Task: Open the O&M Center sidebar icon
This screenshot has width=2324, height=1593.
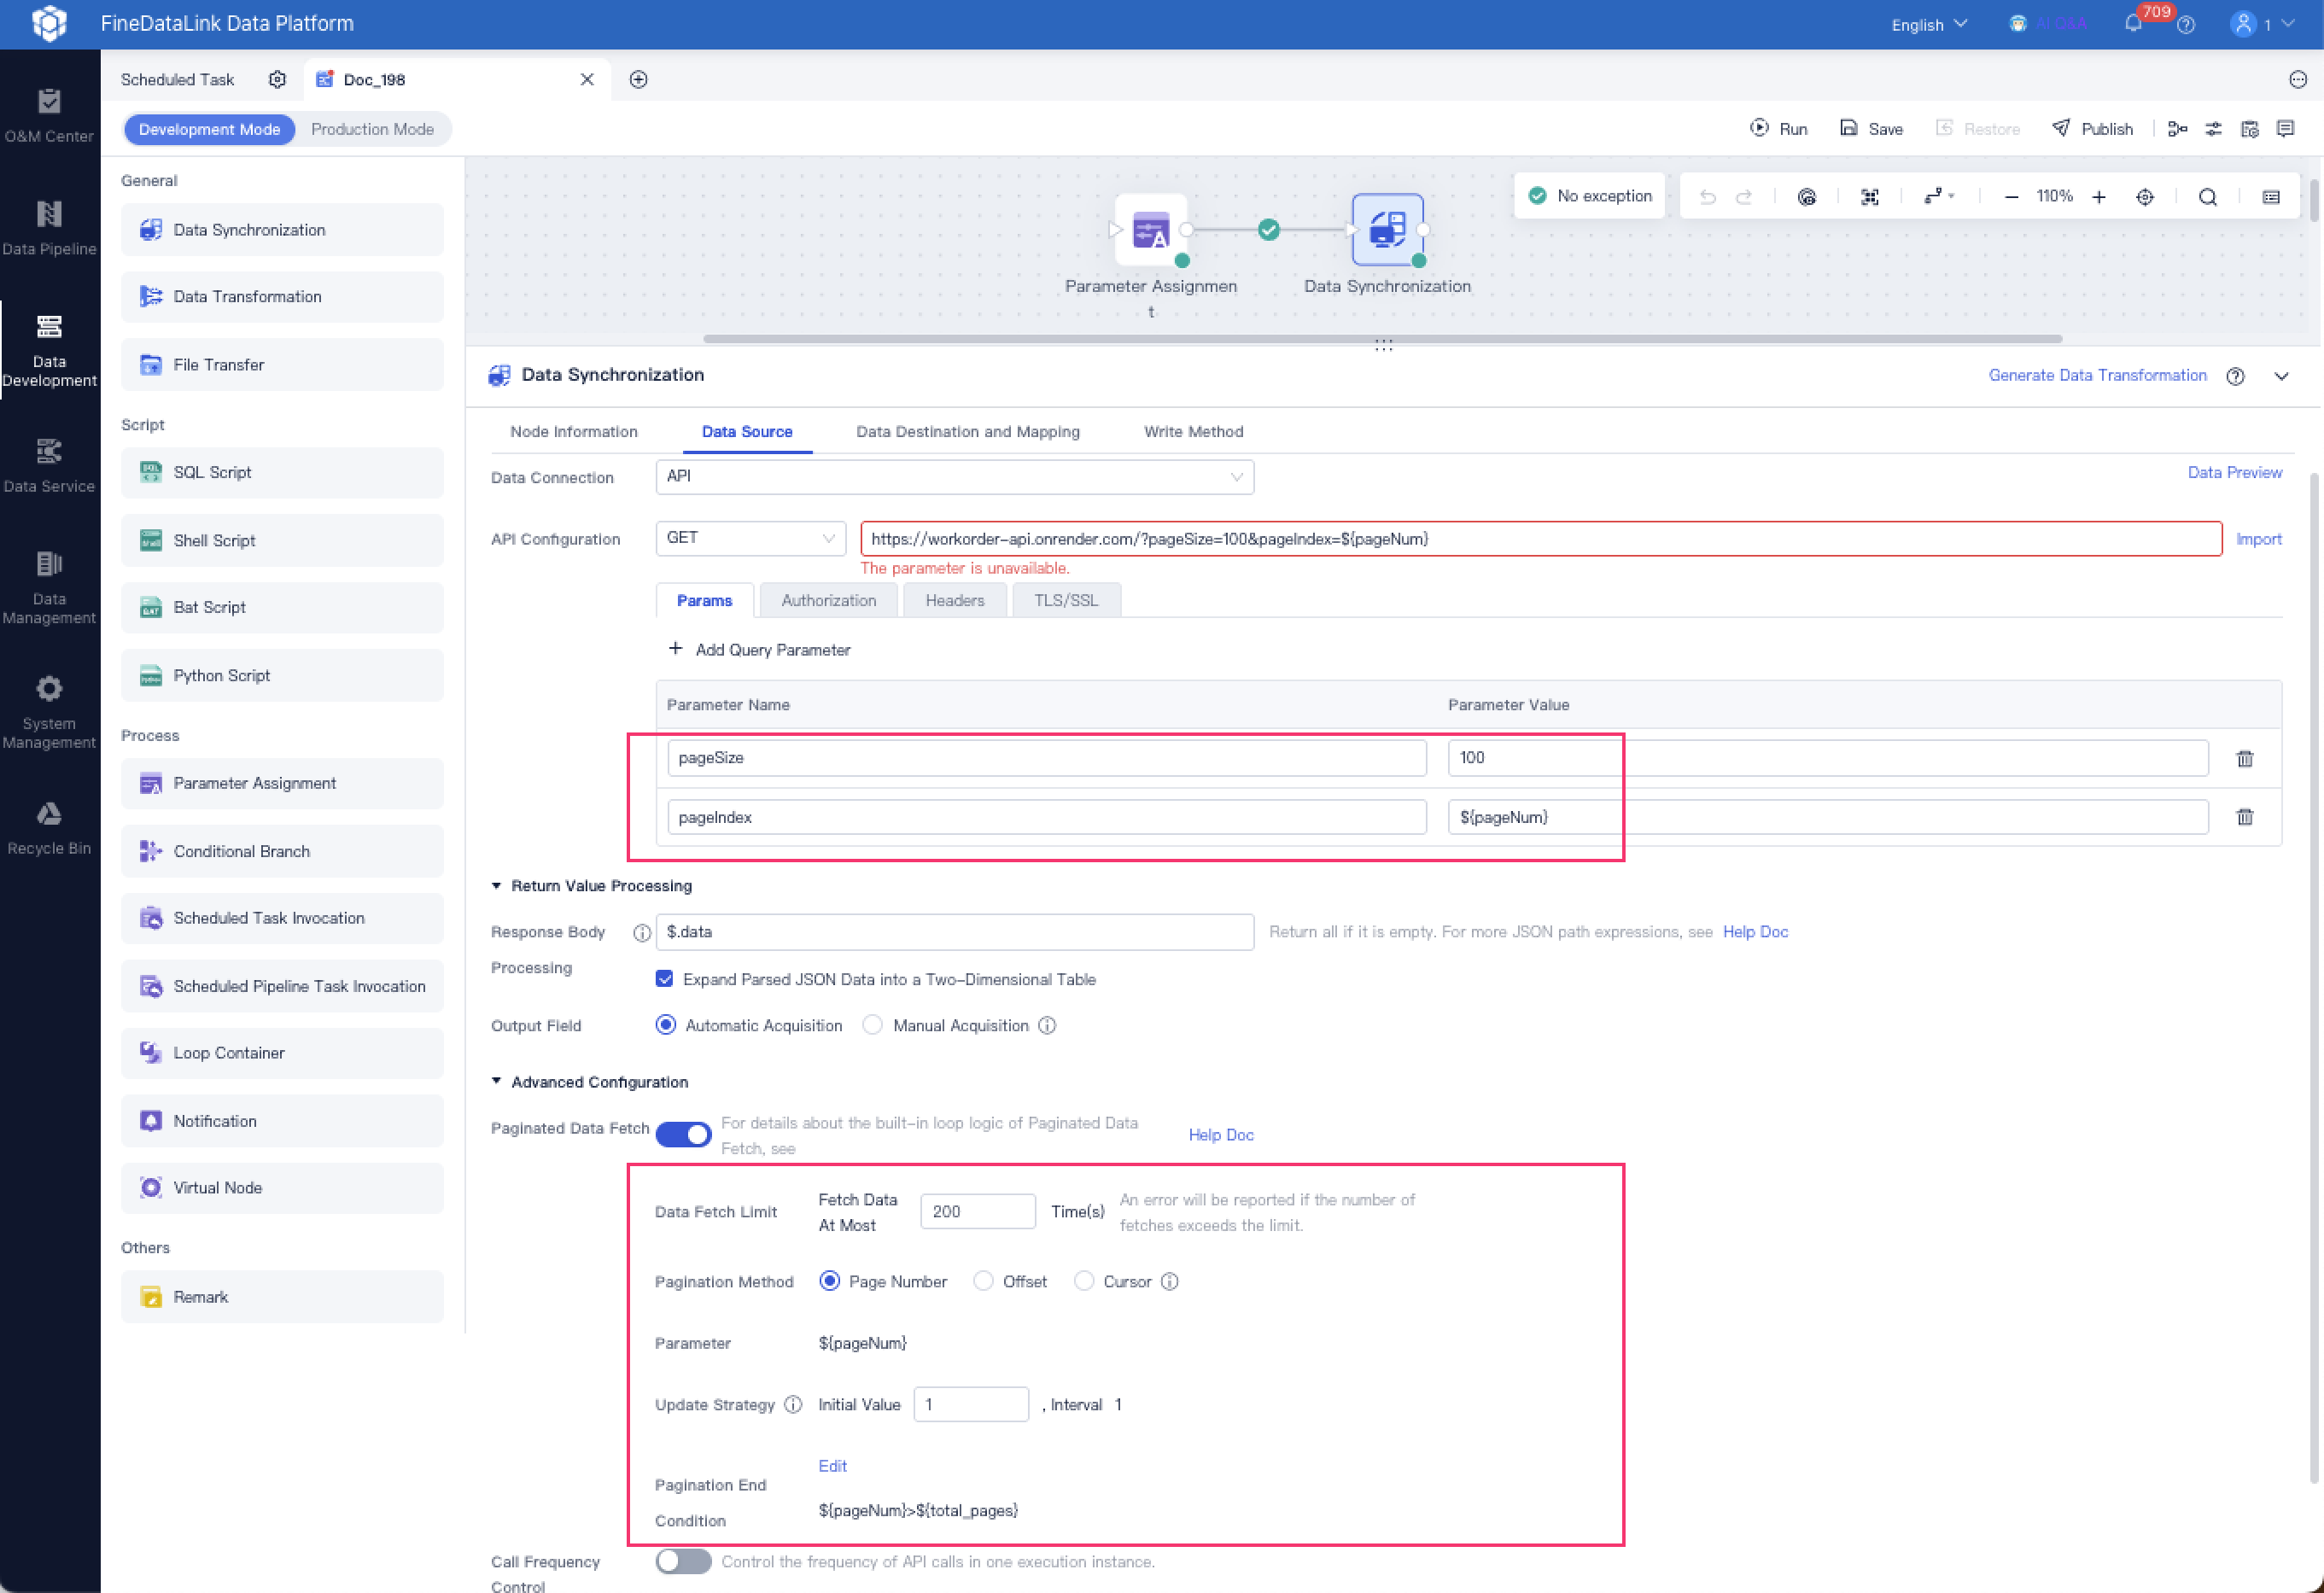Action: point(49,115)
